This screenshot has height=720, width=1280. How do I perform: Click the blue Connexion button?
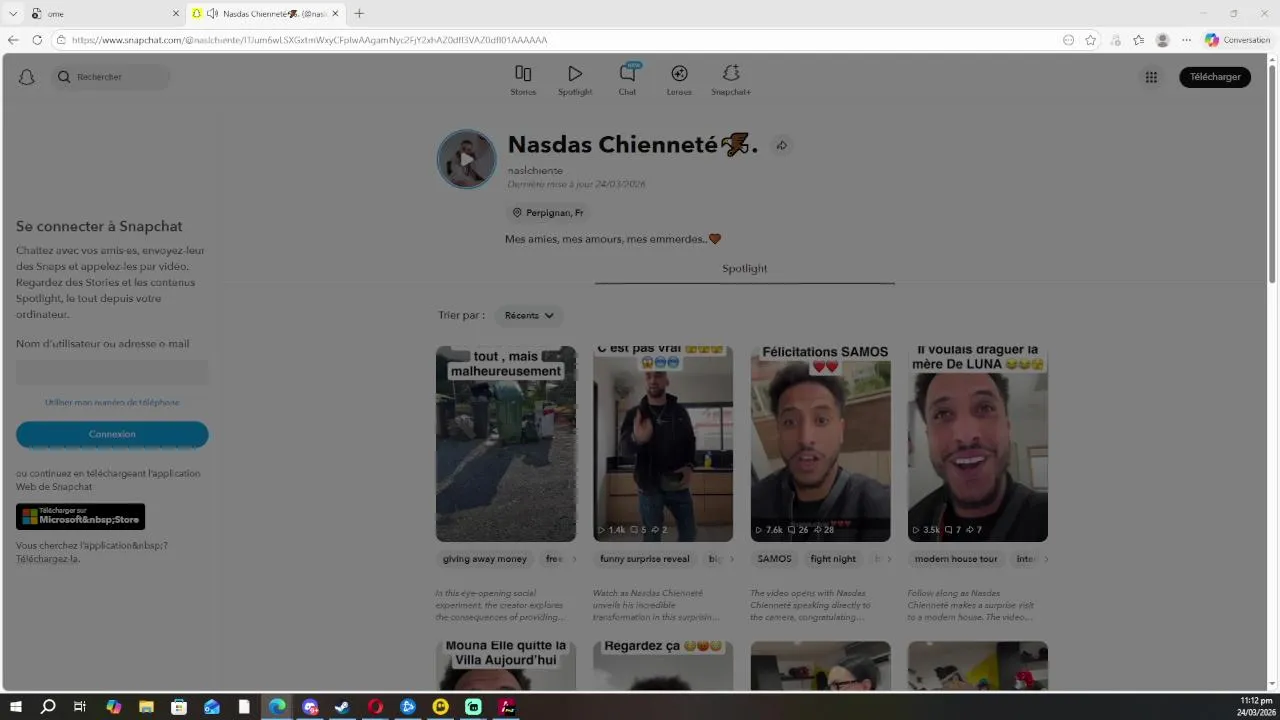[112, 434]
